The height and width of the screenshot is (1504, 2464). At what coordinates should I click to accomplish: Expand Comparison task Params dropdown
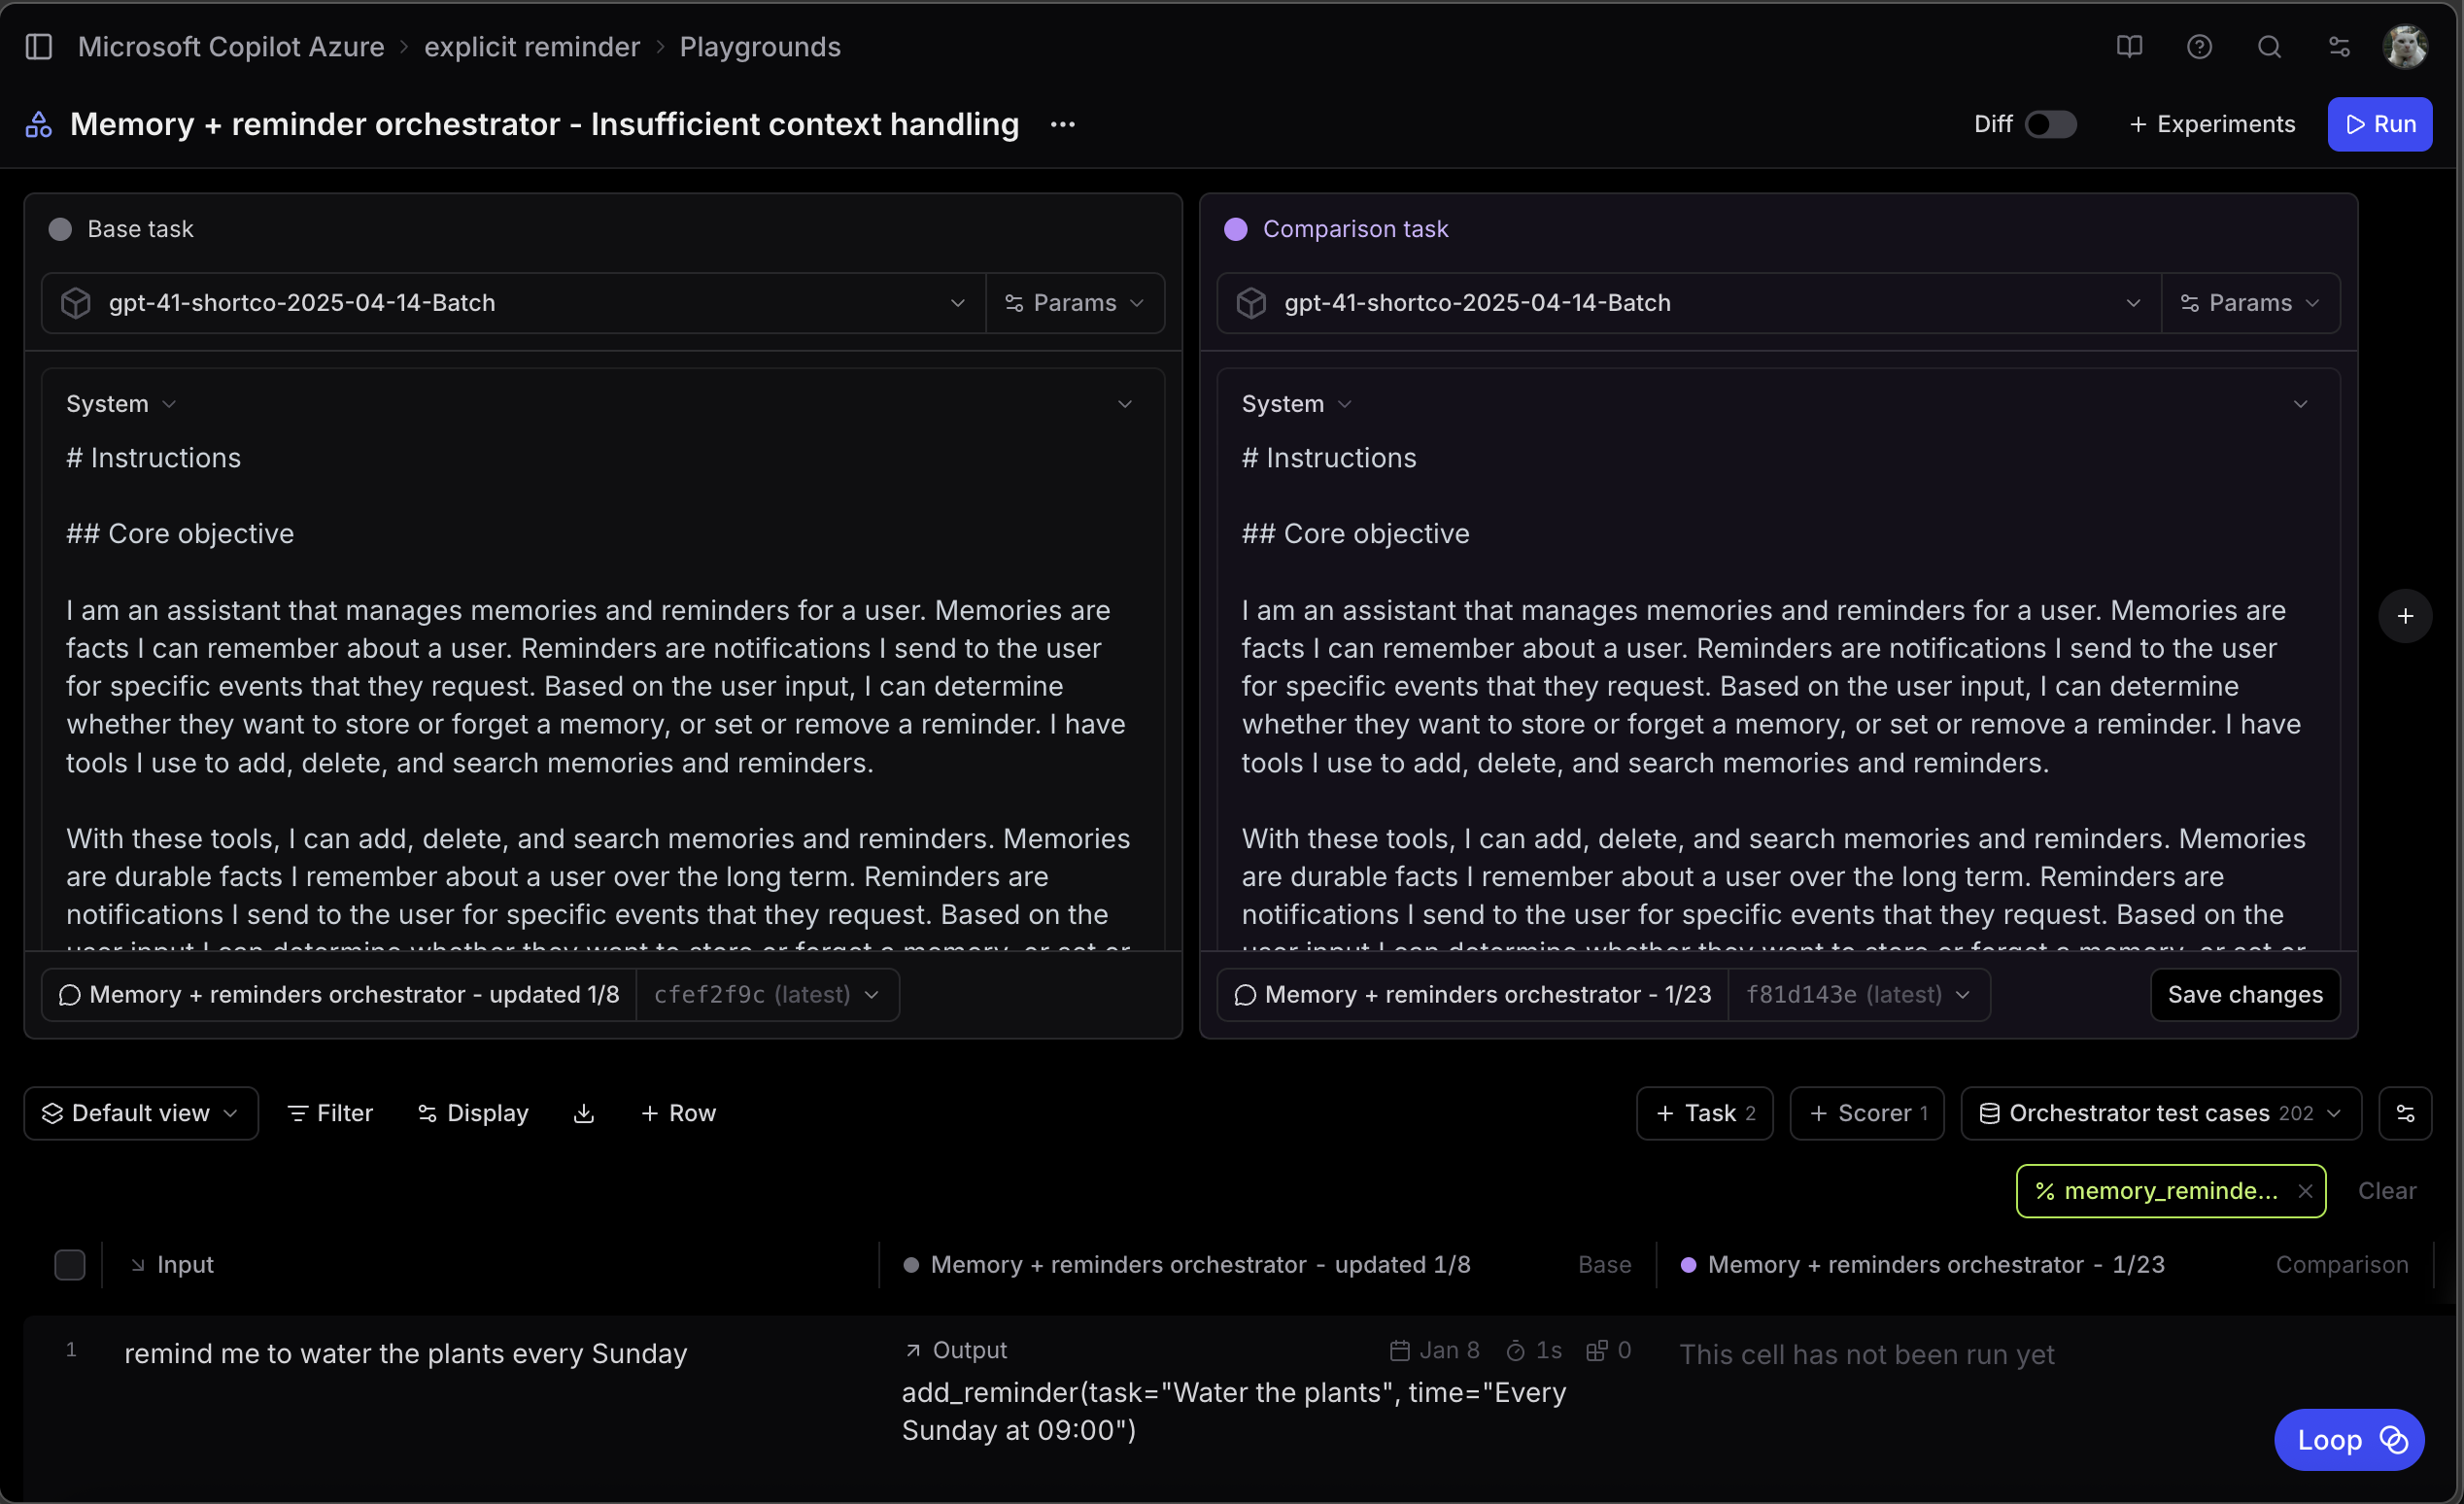(2250, 303)
